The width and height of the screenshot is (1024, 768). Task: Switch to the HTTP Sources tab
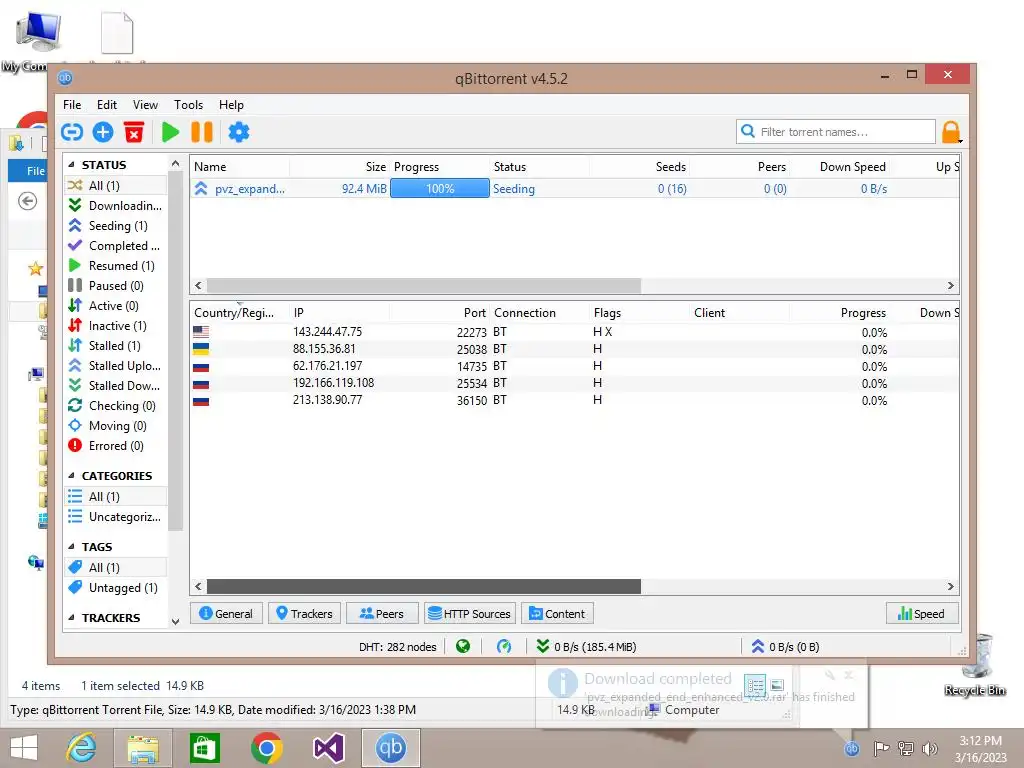coord(470,614)
